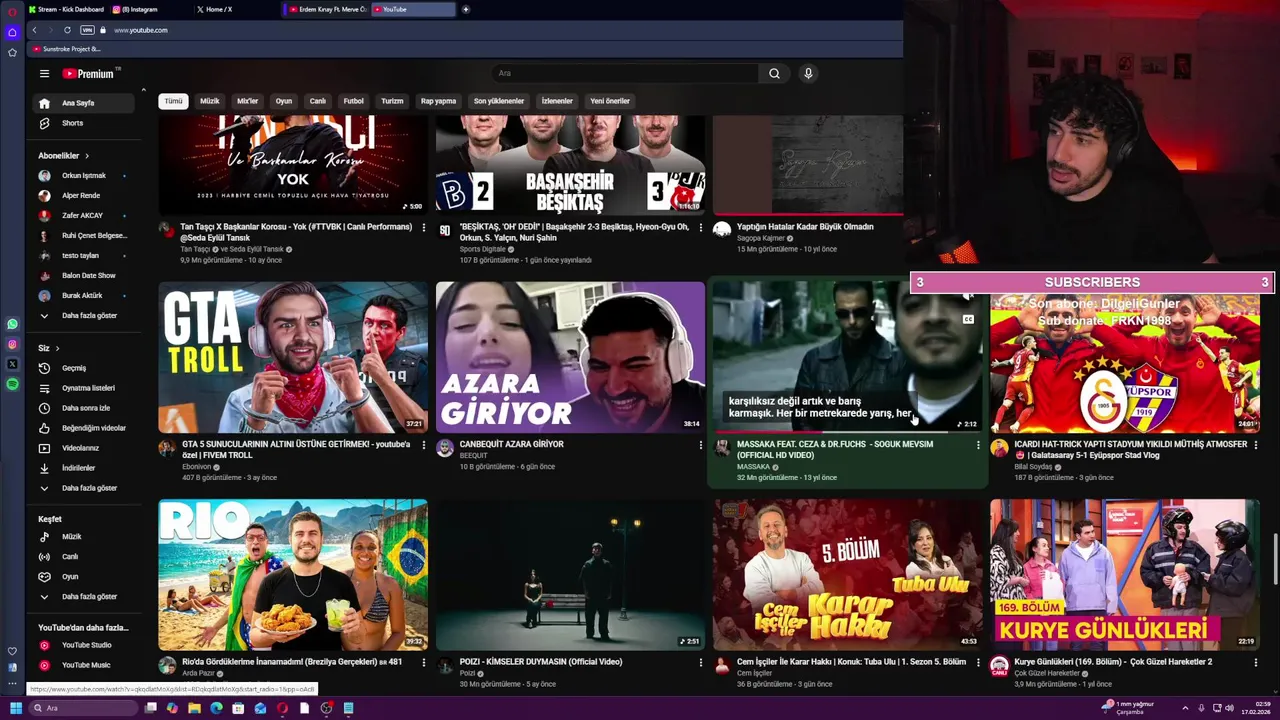Open GTA TROLL video thumbnail

click(x=293, y=357)
